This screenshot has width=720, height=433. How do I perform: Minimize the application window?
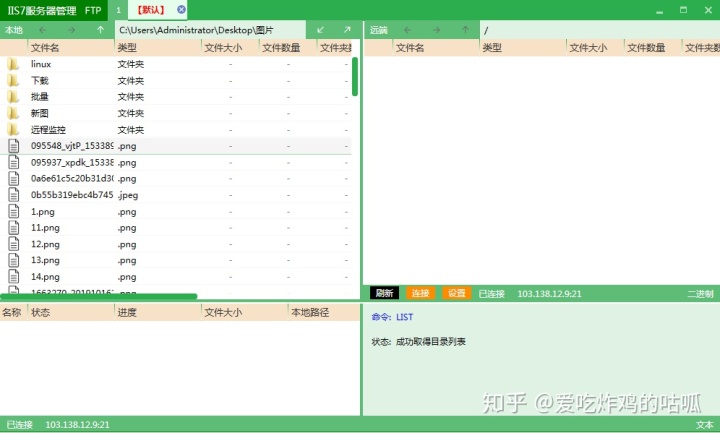(x=659, y=10)
